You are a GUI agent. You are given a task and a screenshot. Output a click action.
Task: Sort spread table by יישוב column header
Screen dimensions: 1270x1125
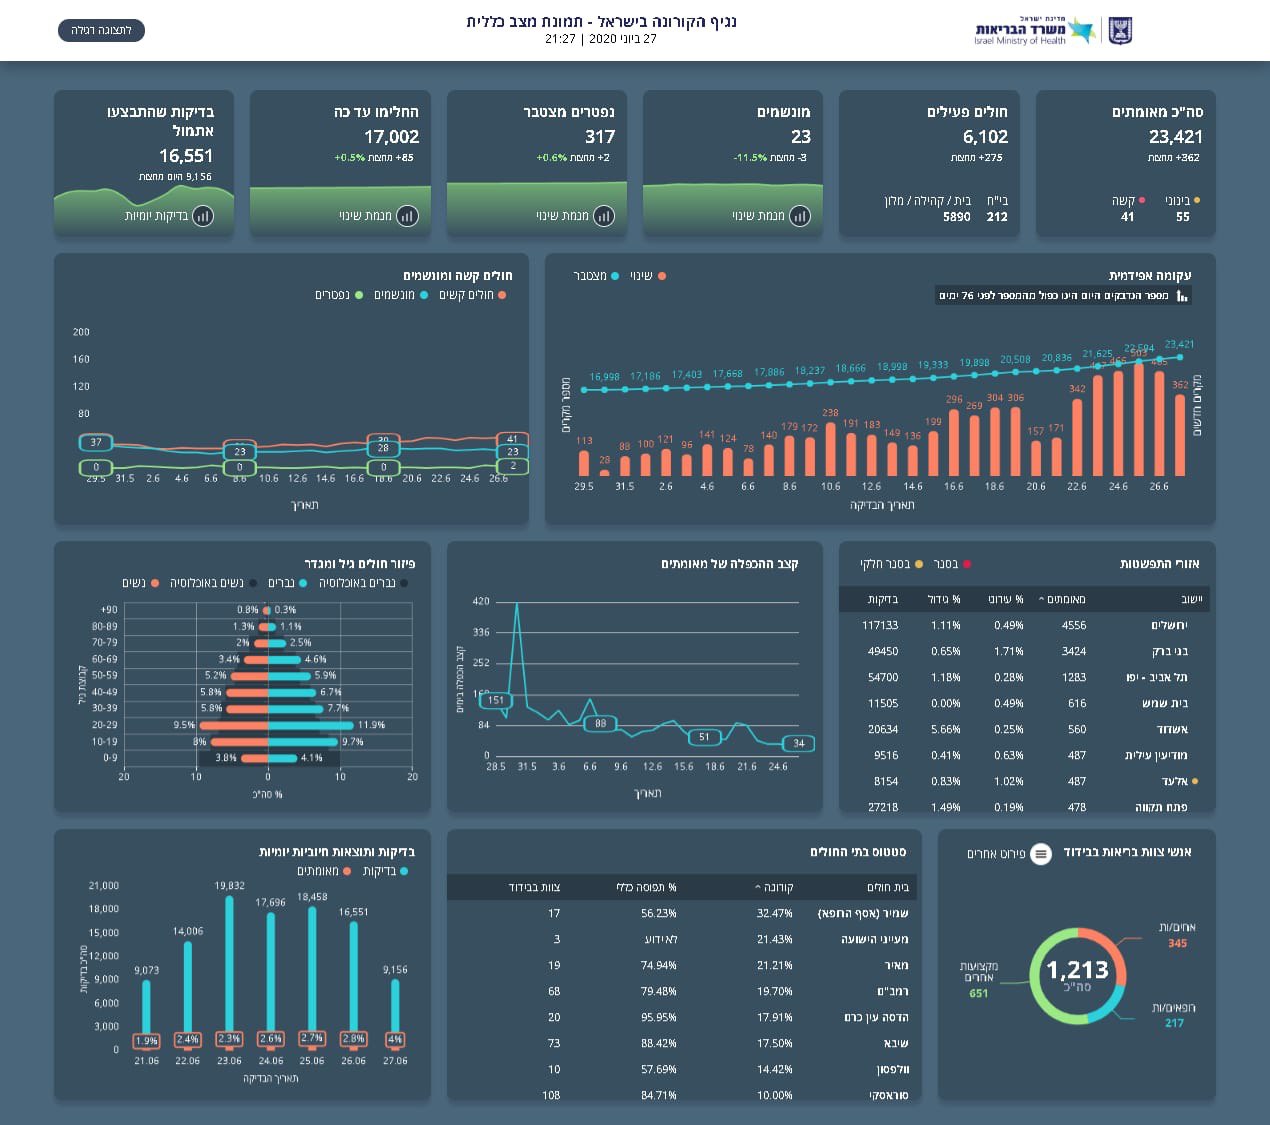tap(1191, 599)
